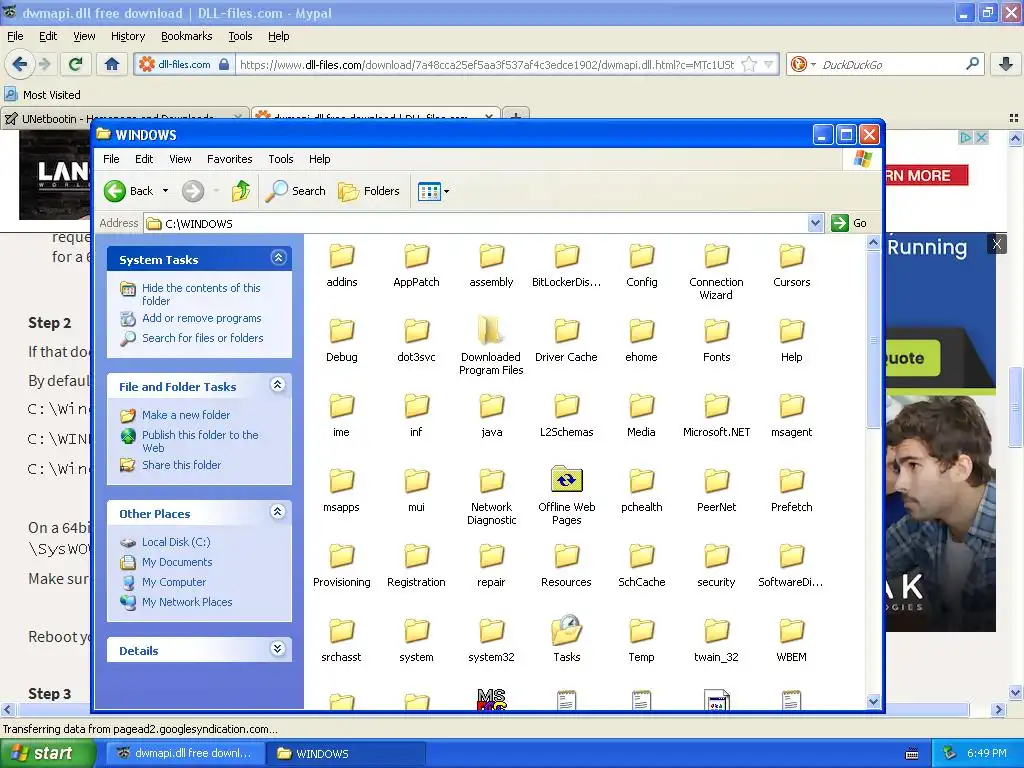The height and width of the screenshot is (768, 1024).
Task: Open Search in the WINDOWS explorer toolbar
Action: (296, 191)
